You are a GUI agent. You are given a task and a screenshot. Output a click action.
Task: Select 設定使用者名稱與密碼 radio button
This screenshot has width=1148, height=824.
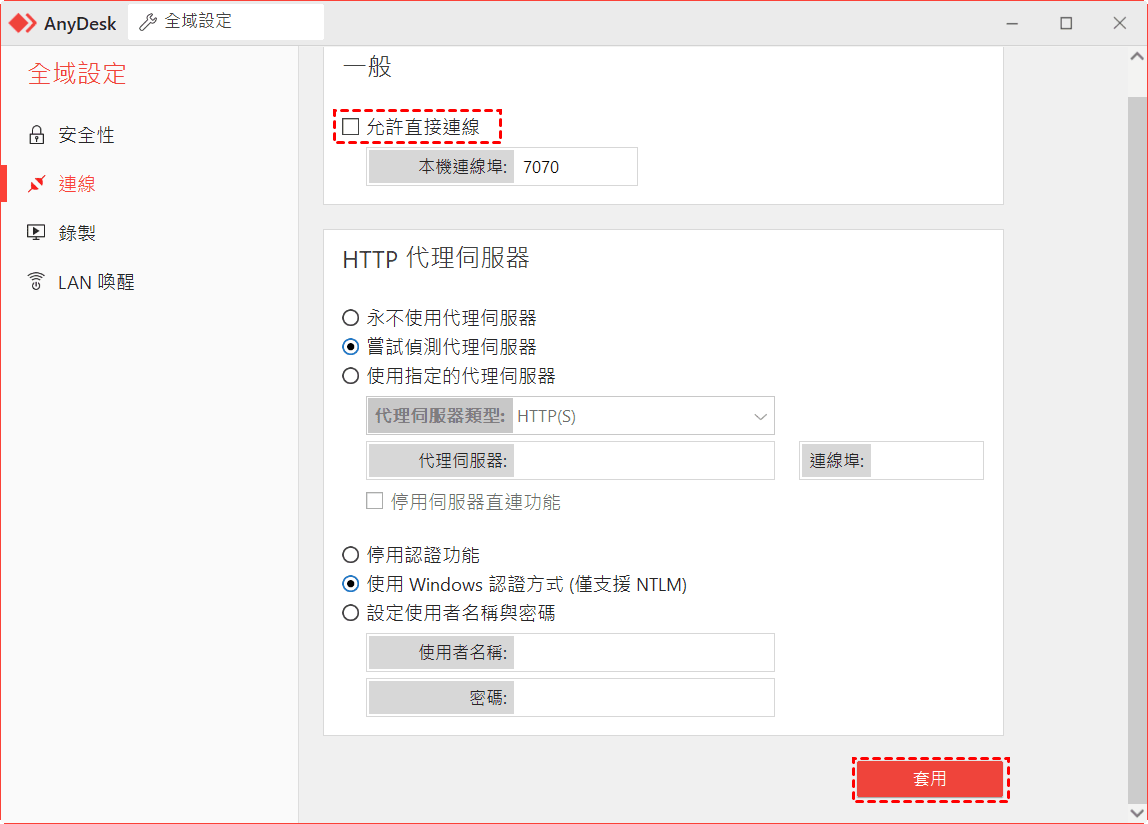(351, 612)
